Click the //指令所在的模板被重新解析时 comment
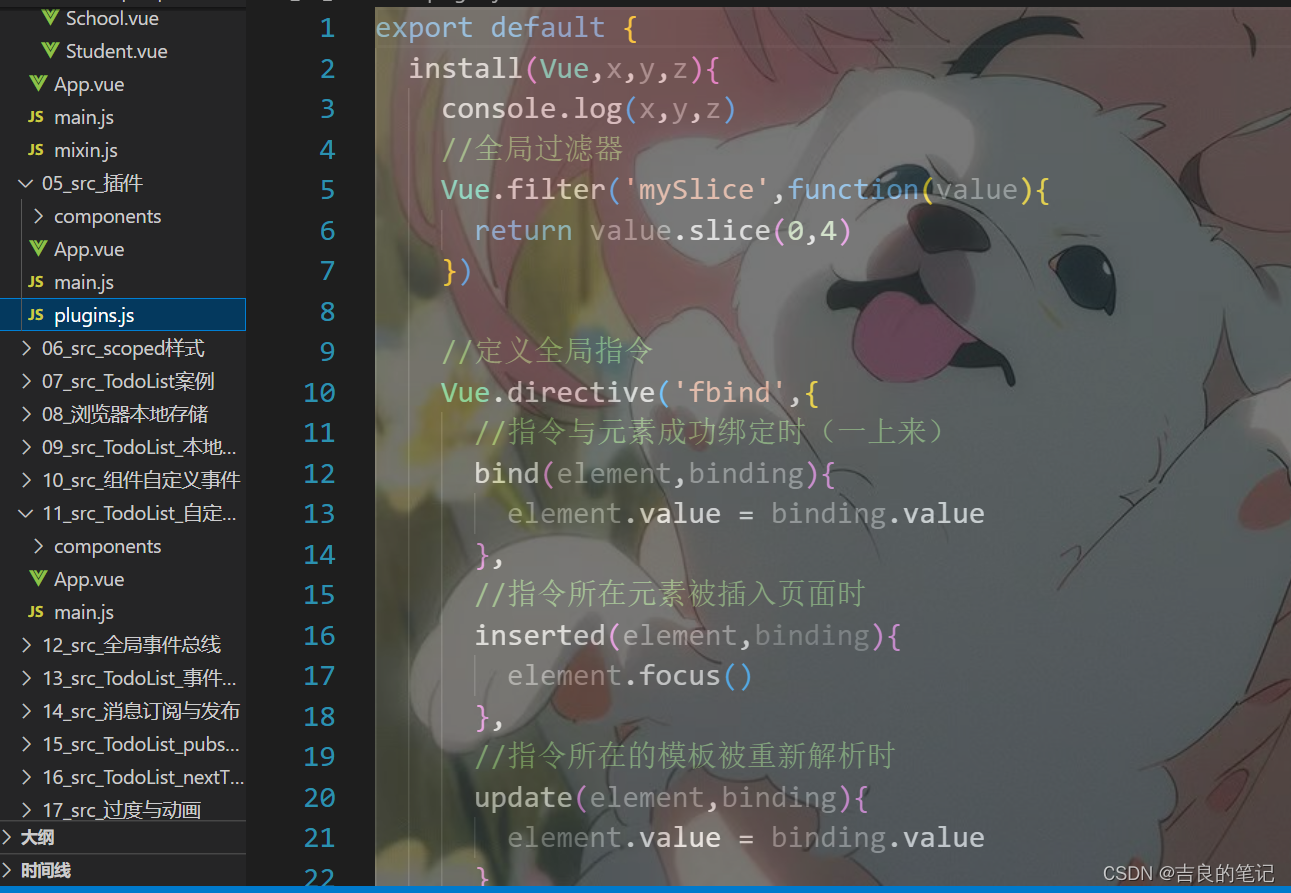 click(x=685, y=756)
